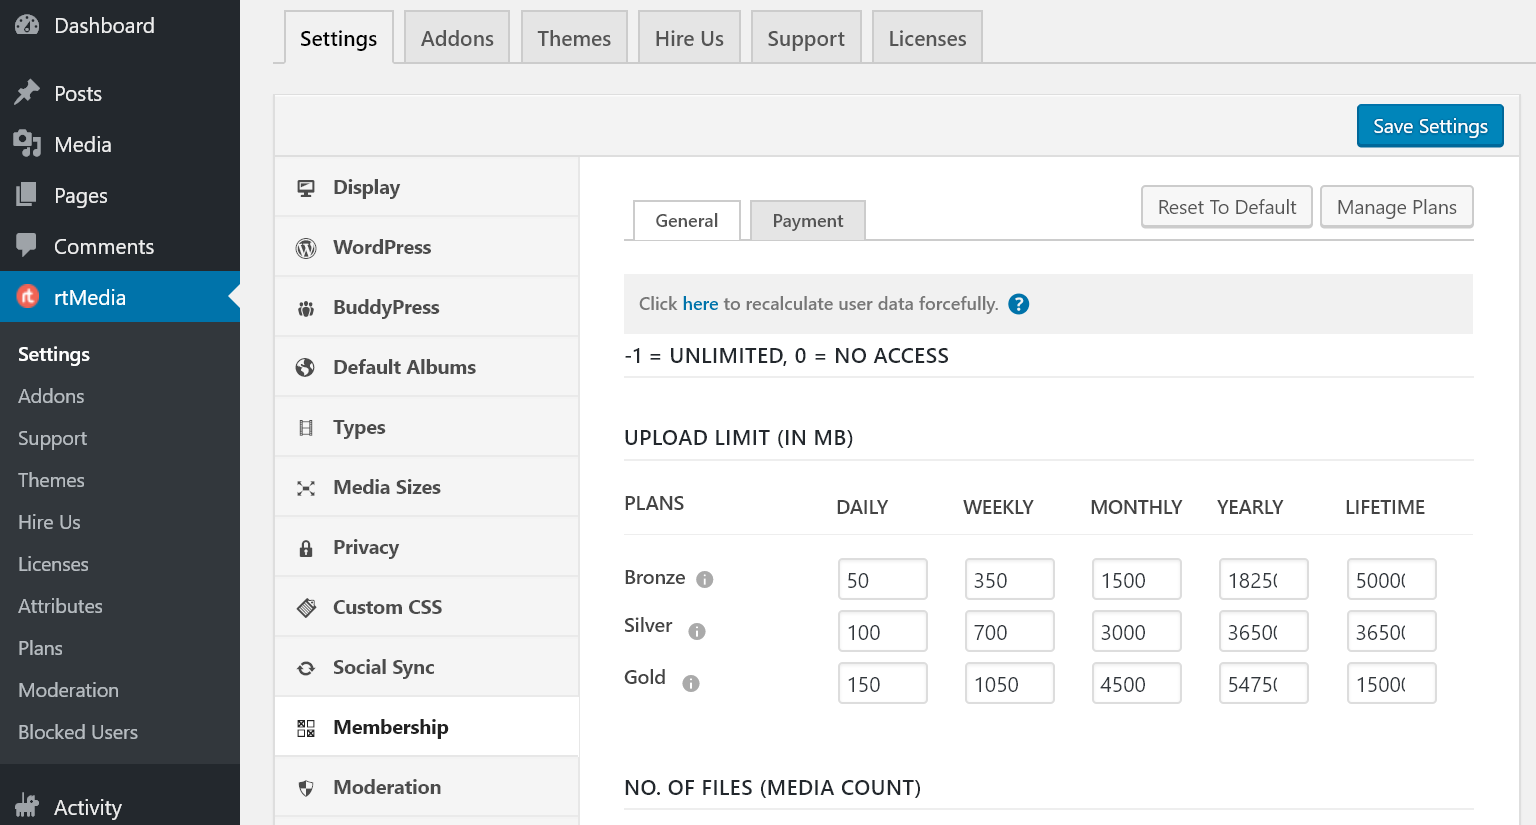Select the General tab
The height and width of the screenshot is (825, 1536).
(x=686, y=220)
